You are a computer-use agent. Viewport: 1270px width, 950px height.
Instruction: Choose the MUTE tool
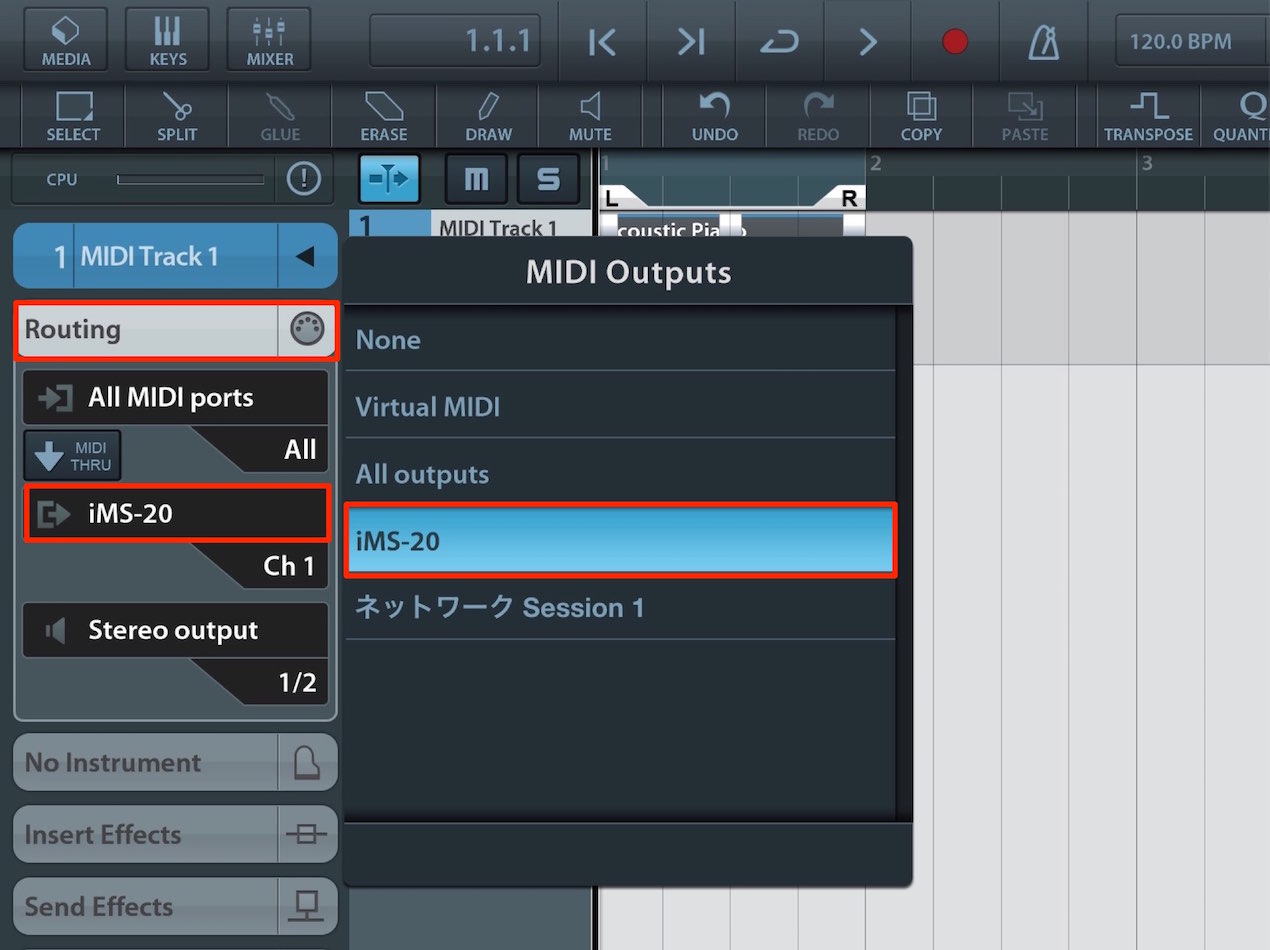coord(590,116)
